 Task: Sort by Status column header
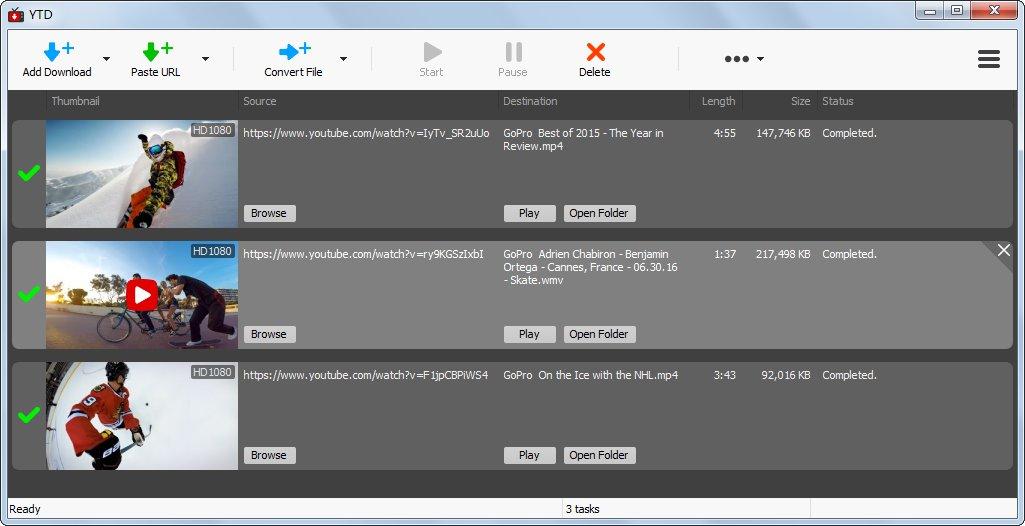[x=838, y=101]
